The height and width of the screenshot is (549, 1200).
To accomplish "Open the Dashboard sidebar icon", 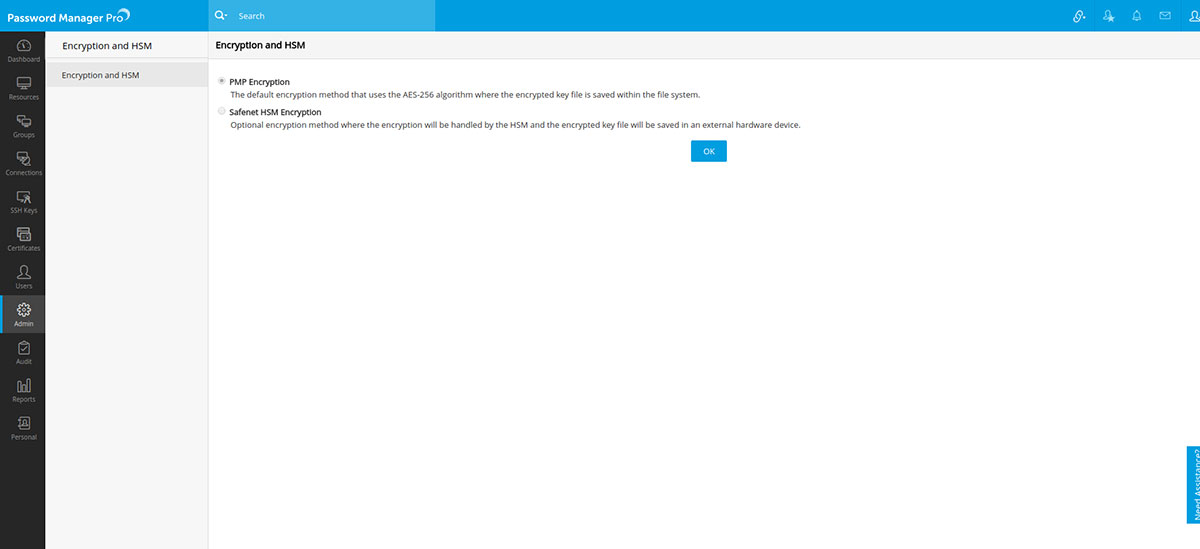I will point(23,51).
